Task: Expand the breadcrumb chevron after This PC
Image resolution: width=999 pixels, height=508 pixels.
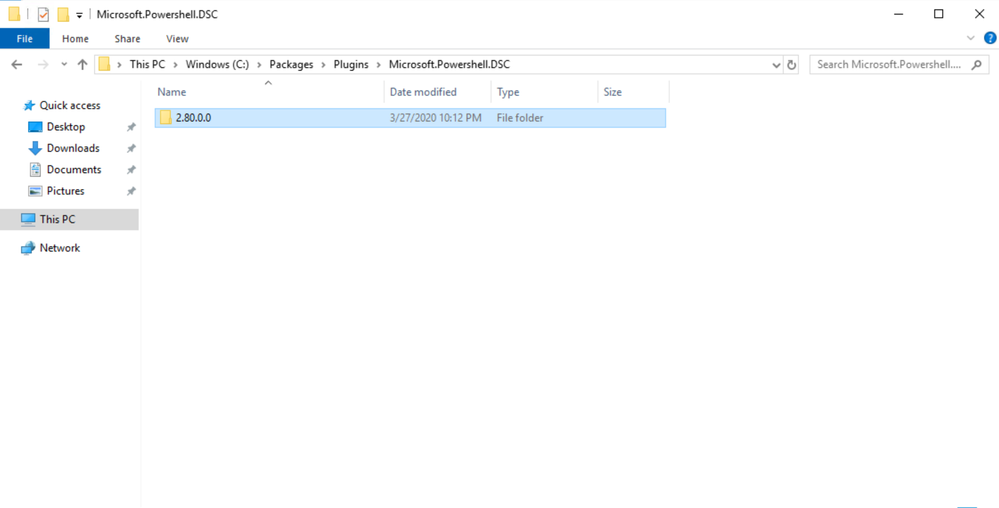Action: pos(175,64)
